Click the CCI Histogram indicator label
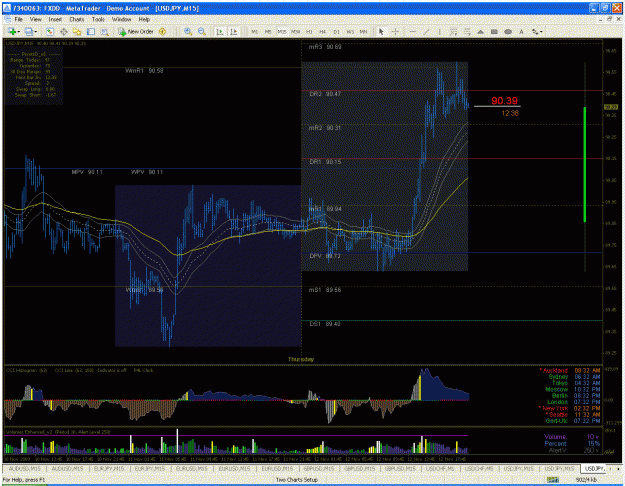The height and width of the screenshot is (486, 625). 27,370
